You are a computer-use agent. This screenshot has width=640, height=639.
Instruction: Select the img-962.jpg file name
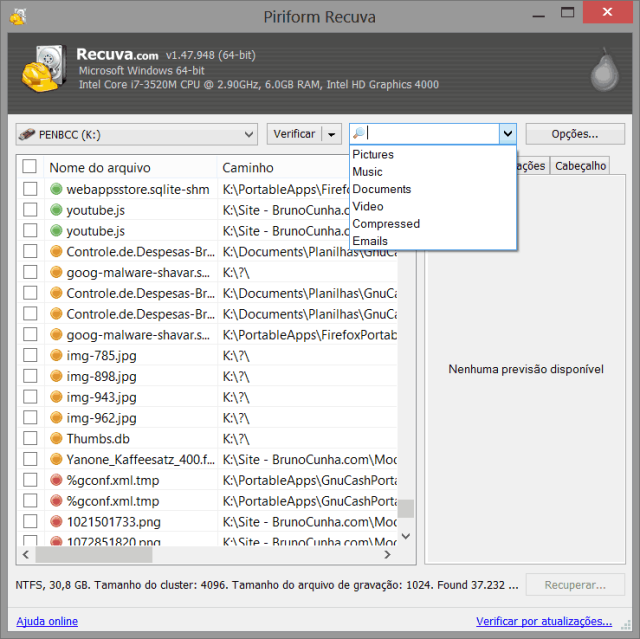(102, 418)
